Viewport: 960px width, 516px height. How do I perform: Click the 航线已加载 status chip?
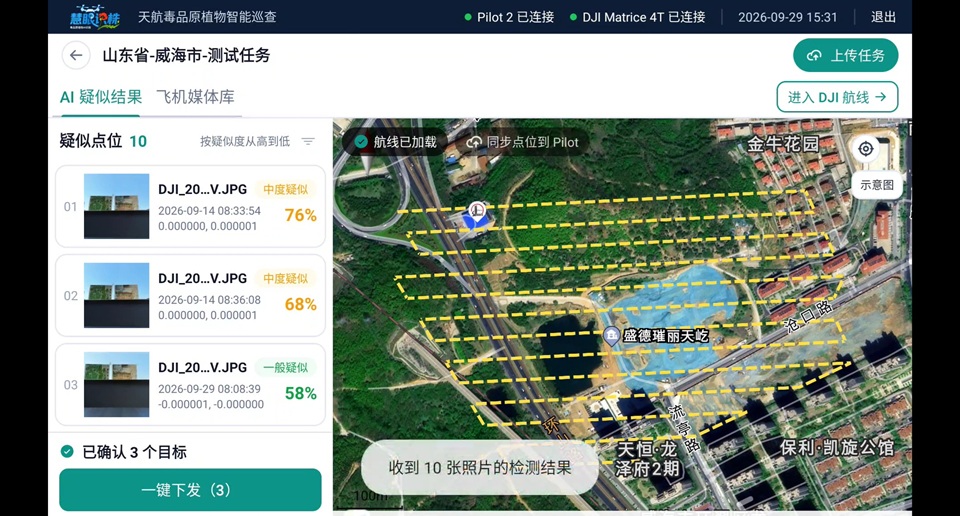(x=396, y=142)
